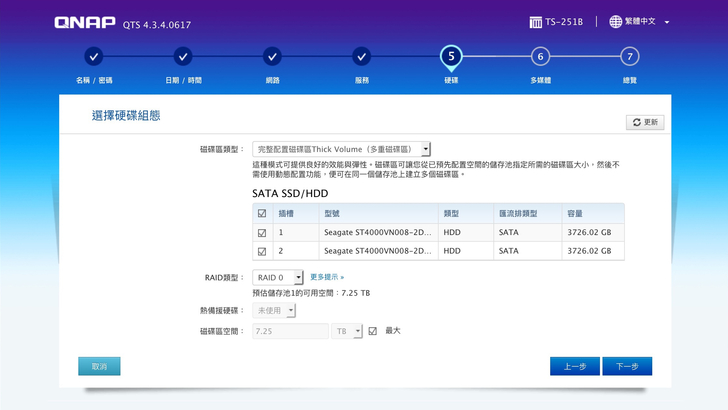Open the more tips link
The image size is (728, 410).
click(x=327, y=277)
